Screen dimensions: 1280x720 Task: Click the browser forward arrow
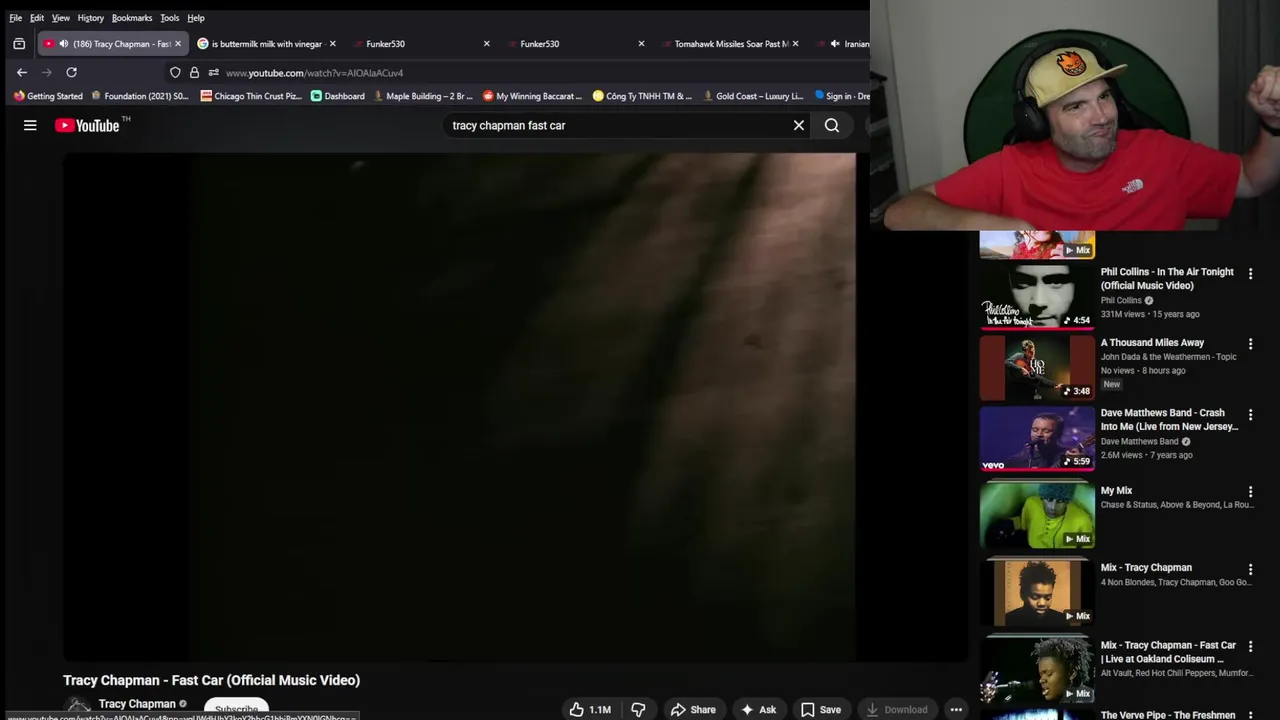pos(46,72)
